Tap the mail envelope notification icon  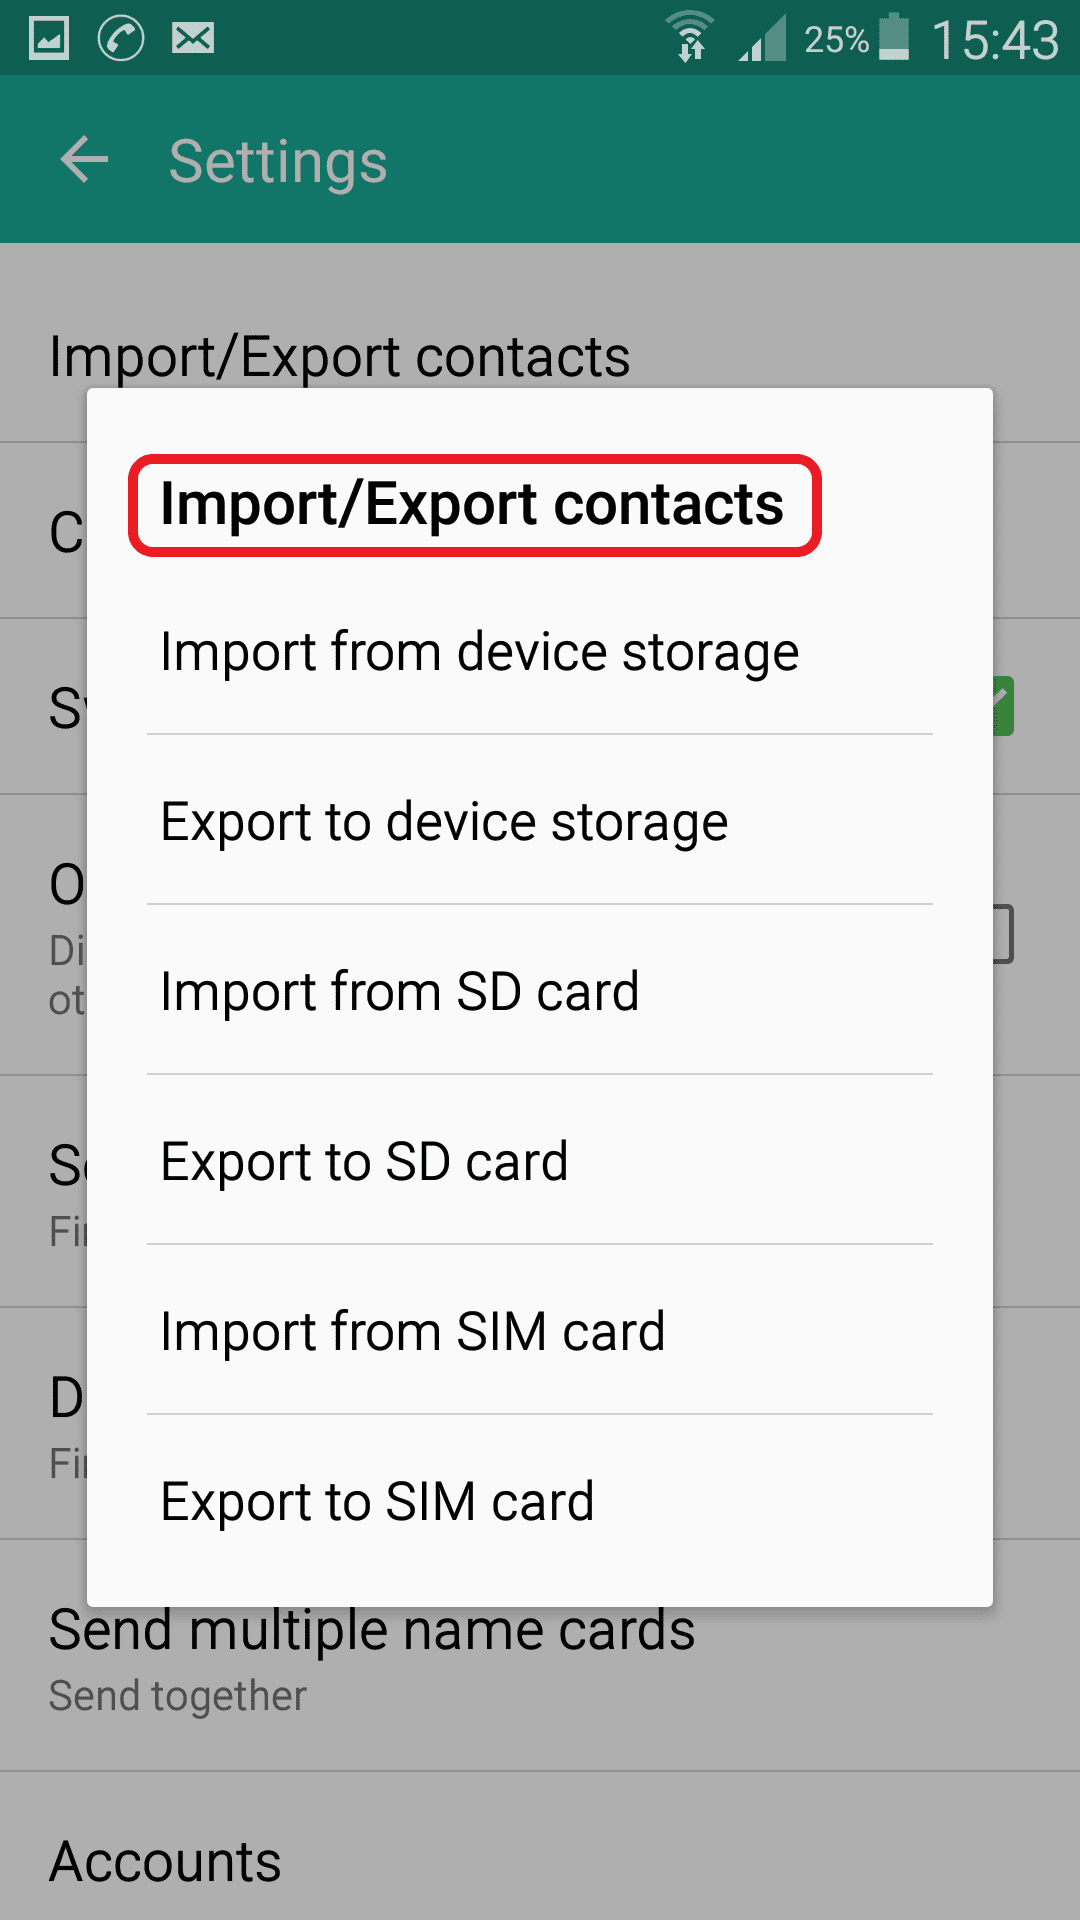[192, 39]
